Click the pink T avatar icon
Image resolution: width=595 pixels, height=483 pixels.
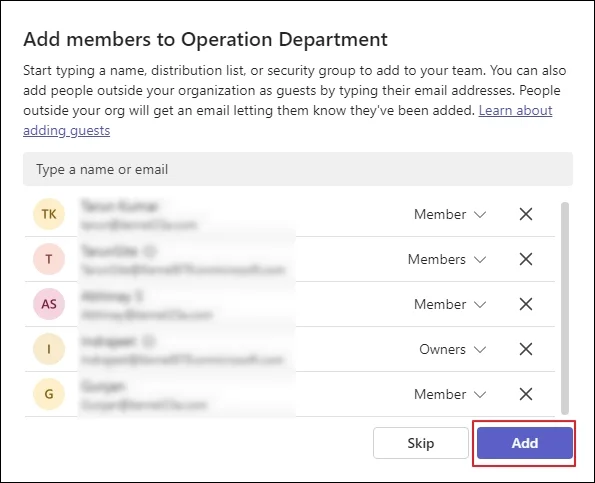[49, 259]
